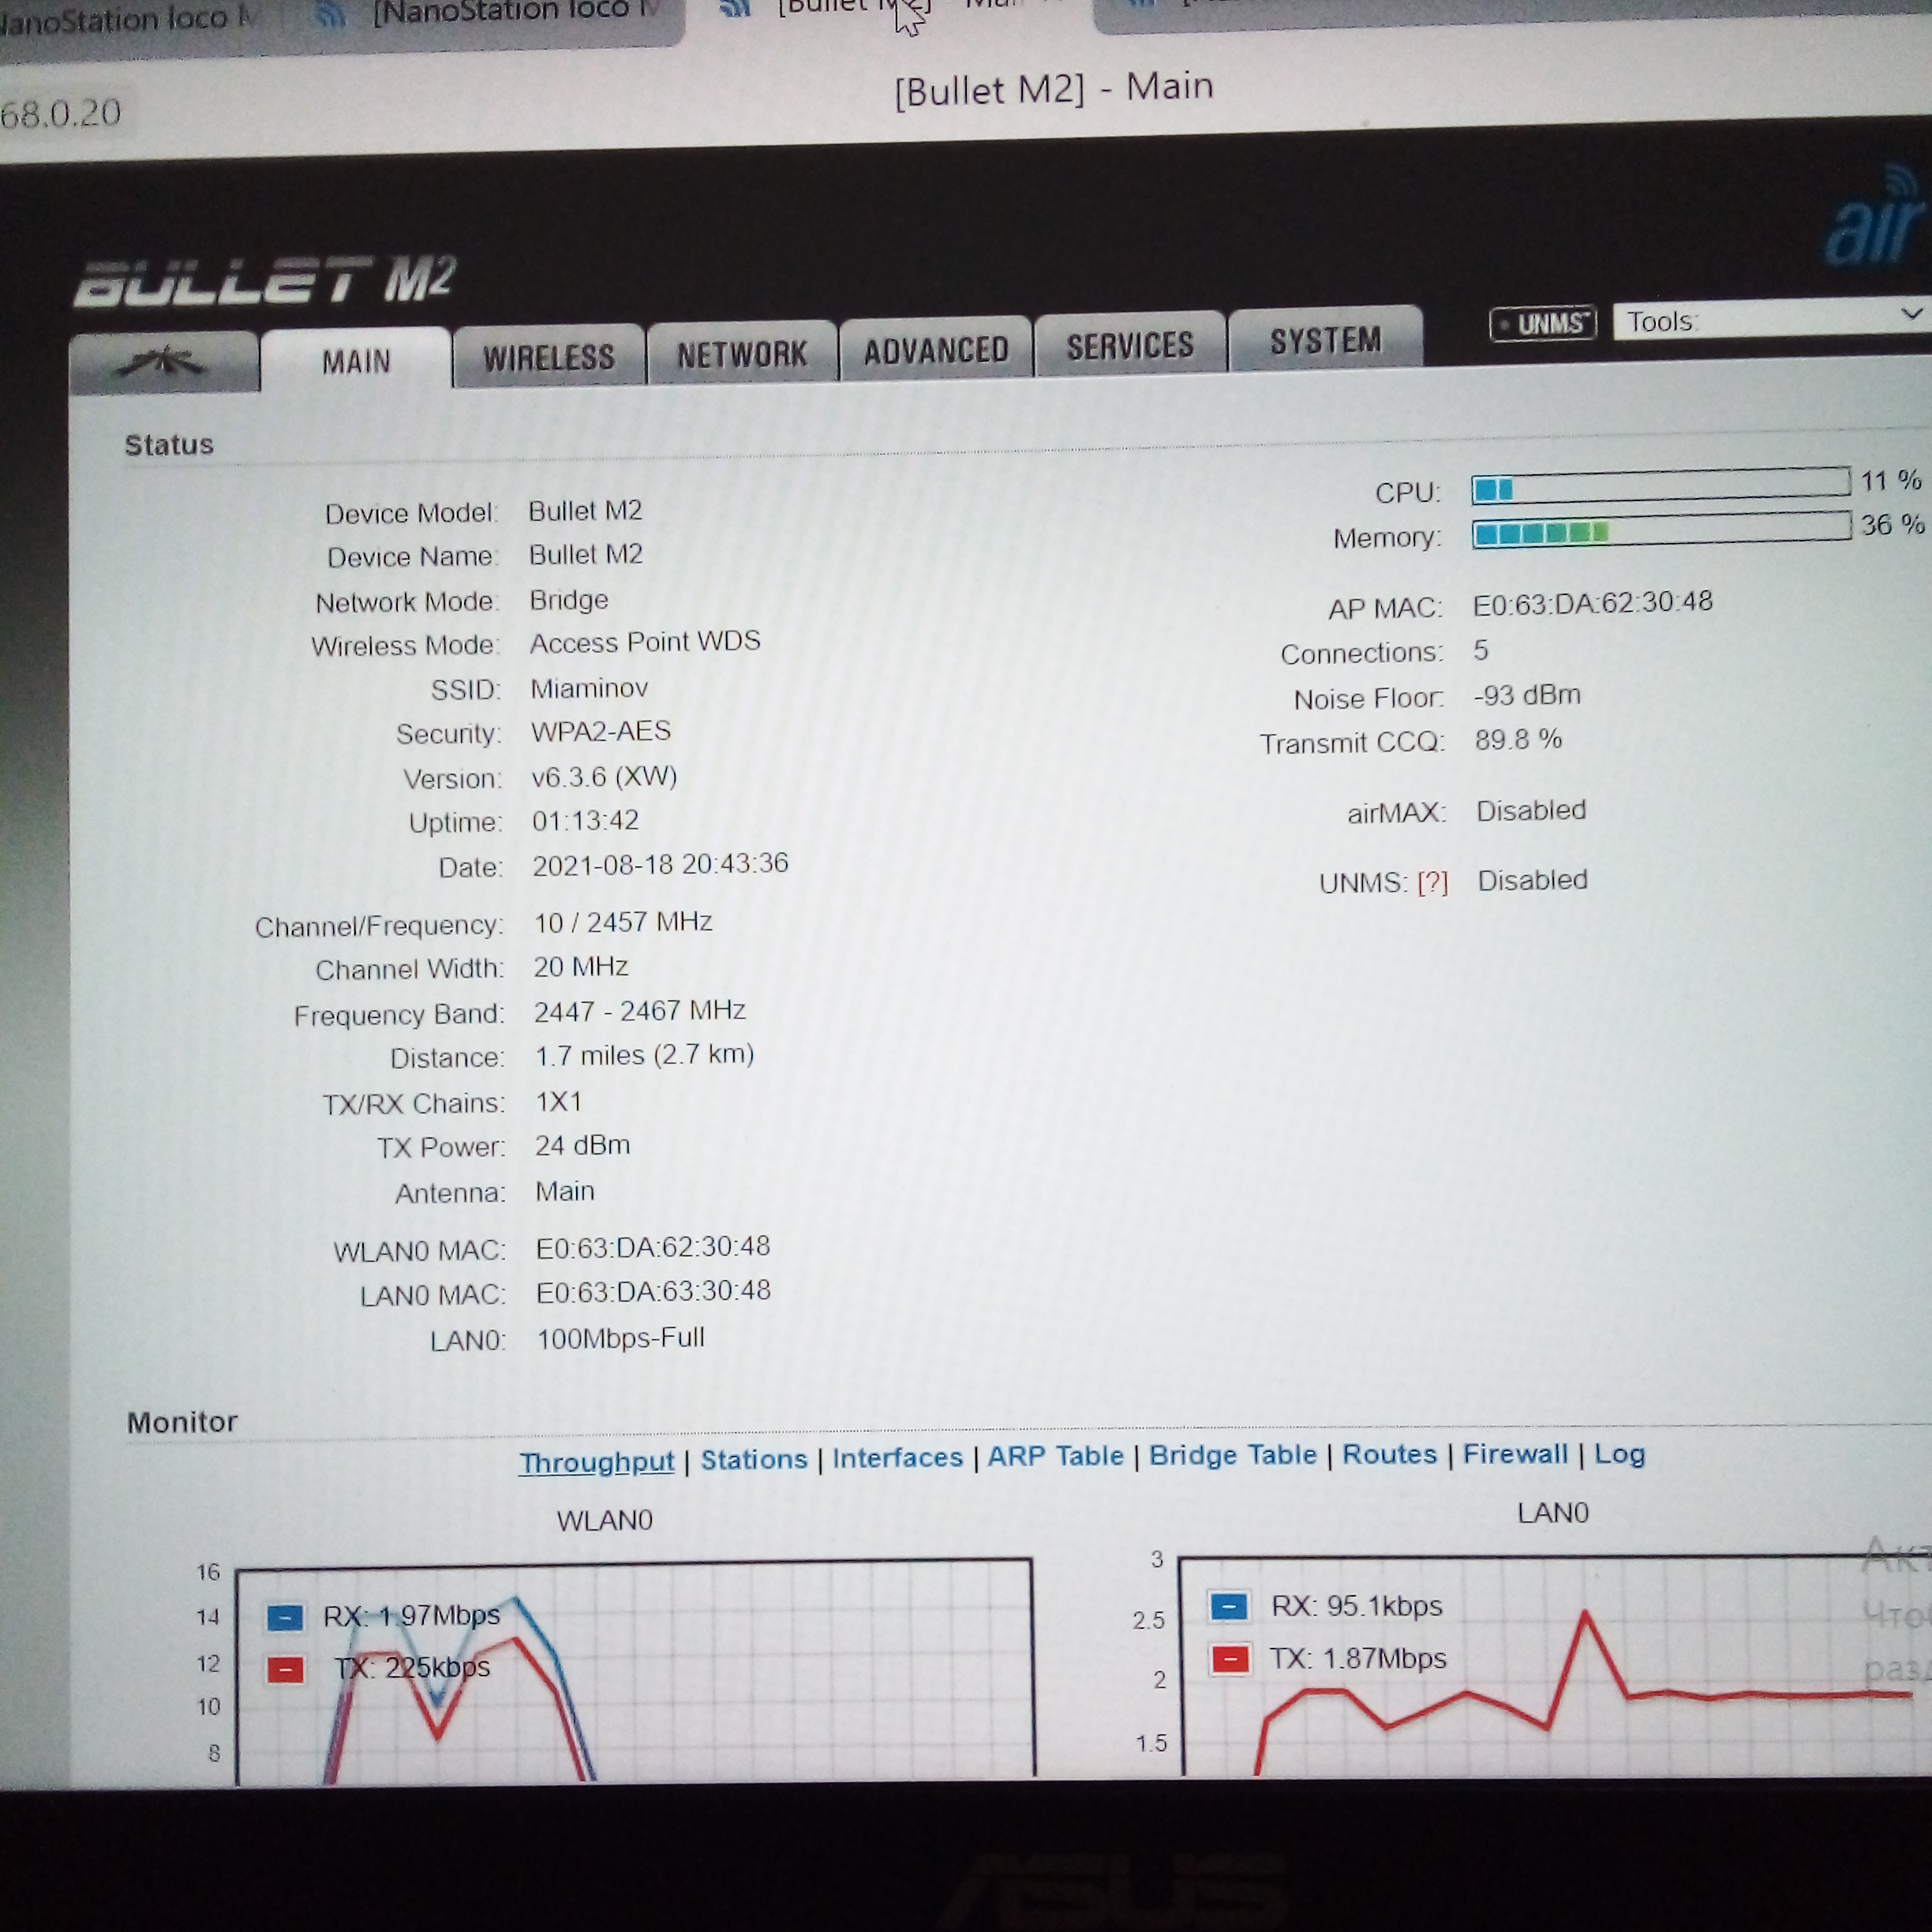The image size is (1932, 1932).
Task: Open the Services tab
Action: (x=1130, y=346)
